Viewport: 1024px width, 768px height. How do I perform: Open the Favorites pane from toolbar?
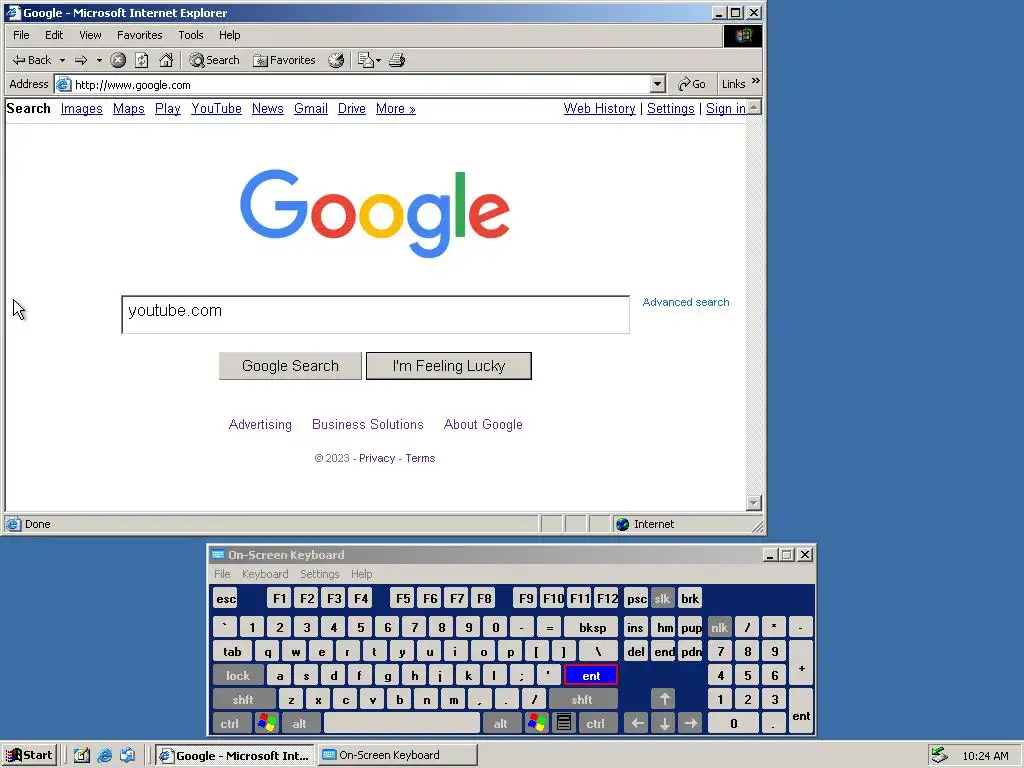(x=284, y=60)
